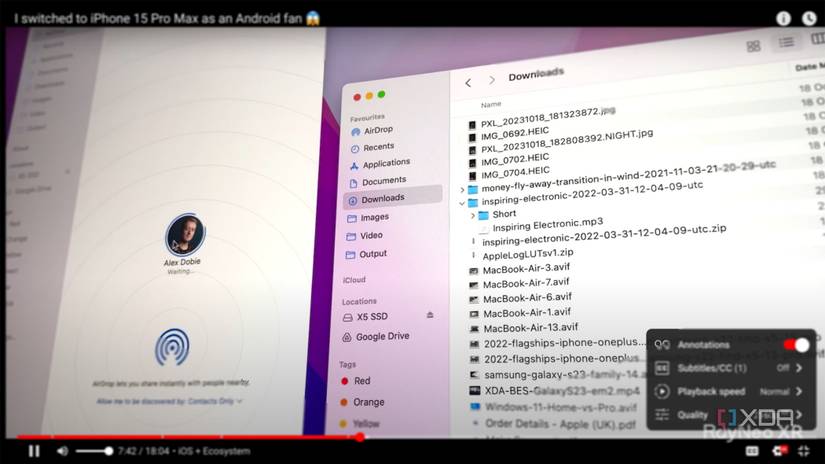Turn off the Annotations toggle
825x464 pixels.
796,345
